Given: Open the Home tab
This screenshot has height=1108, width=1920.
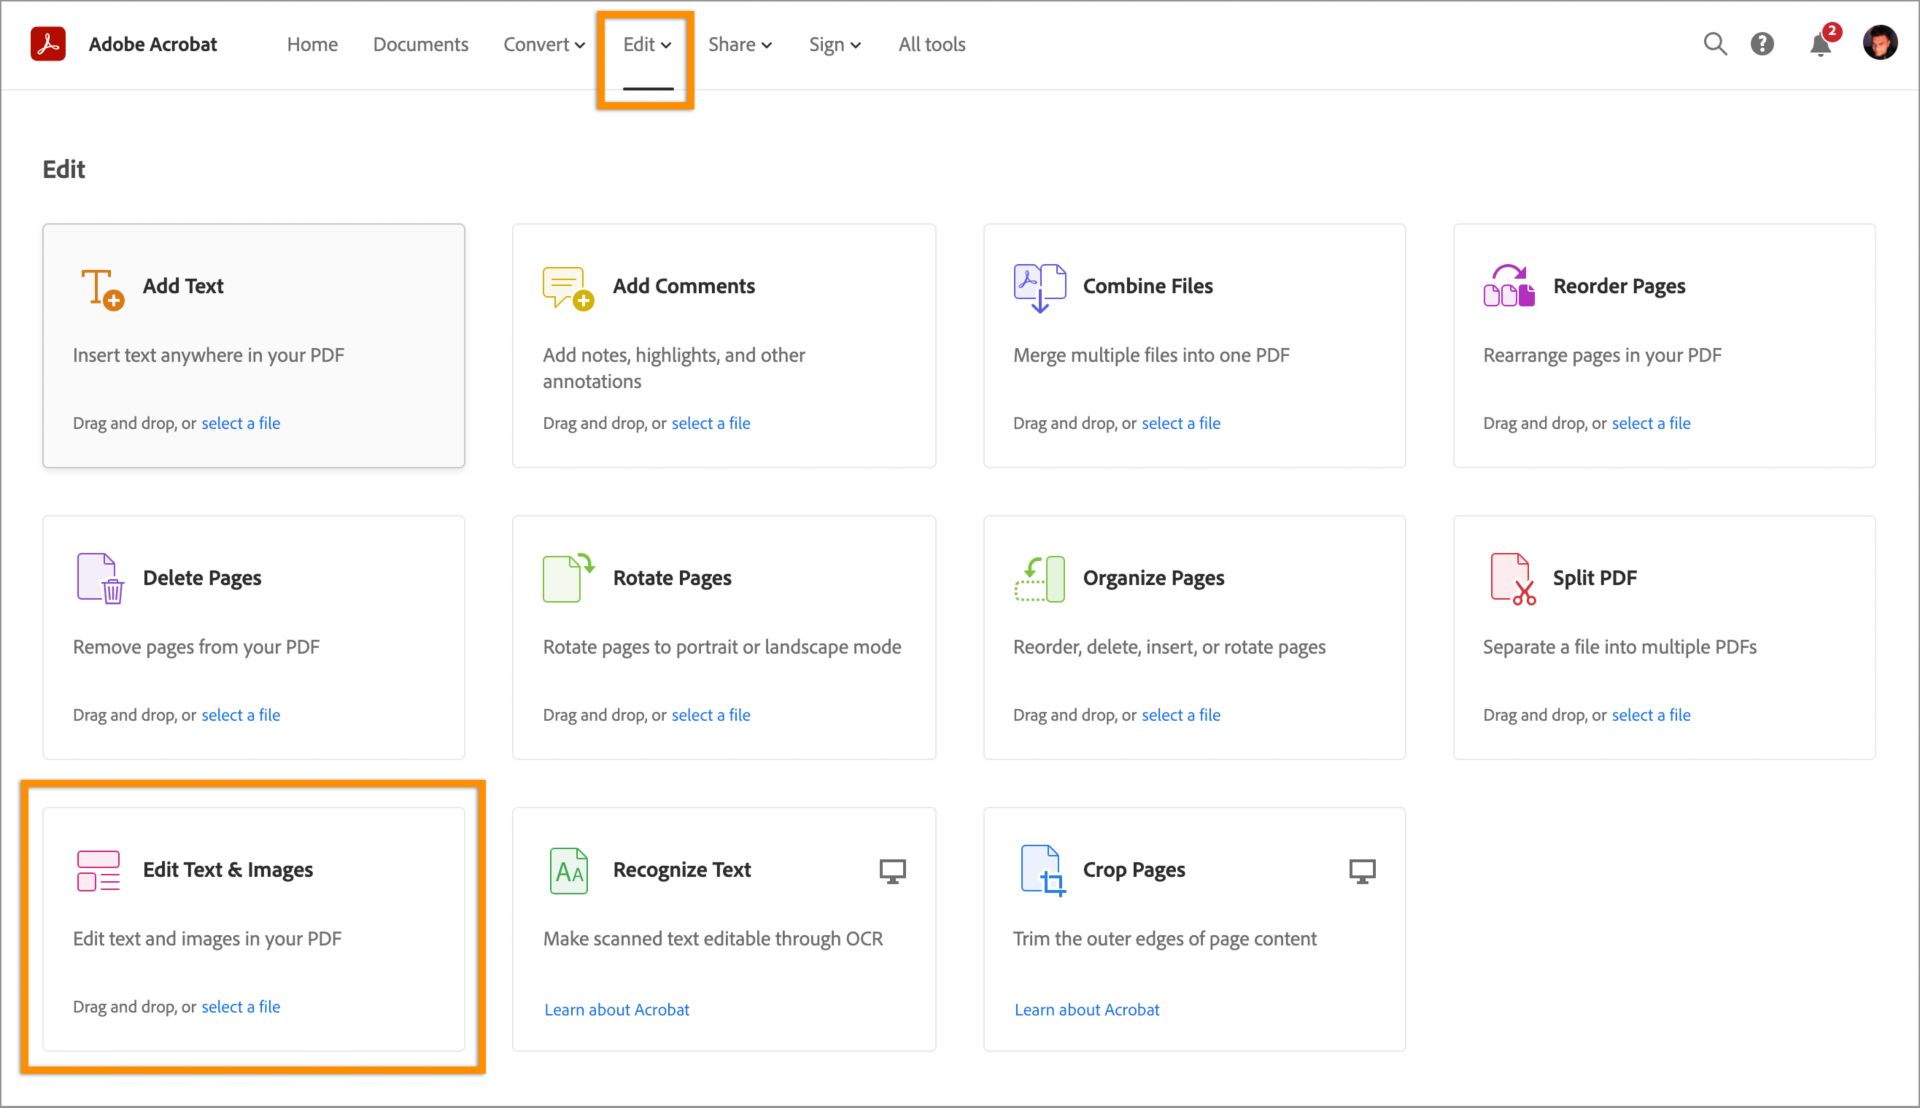Looking at the screenshot, I should 313,44.
